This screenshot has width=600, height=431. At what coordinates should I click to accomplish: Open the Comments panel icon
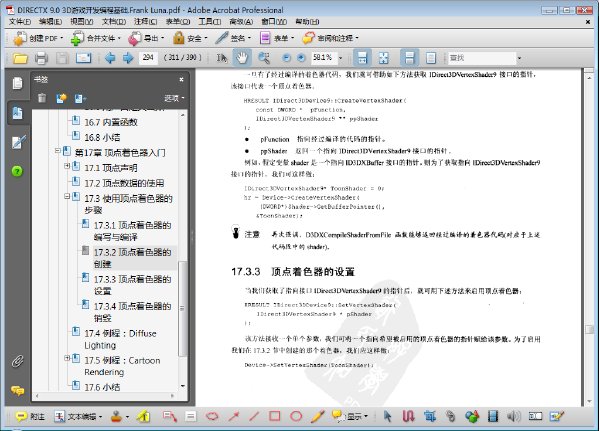(17, 390)
